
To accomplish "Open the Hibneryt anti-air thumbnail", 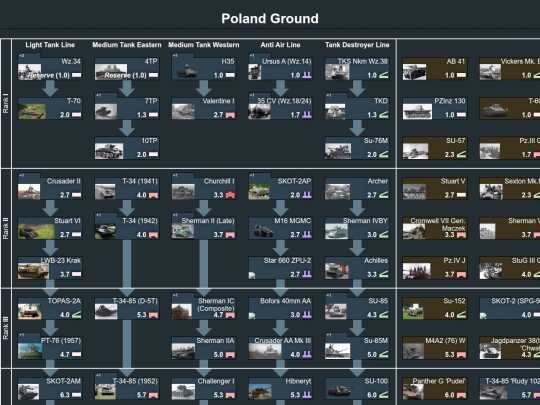I will point(260,392).
